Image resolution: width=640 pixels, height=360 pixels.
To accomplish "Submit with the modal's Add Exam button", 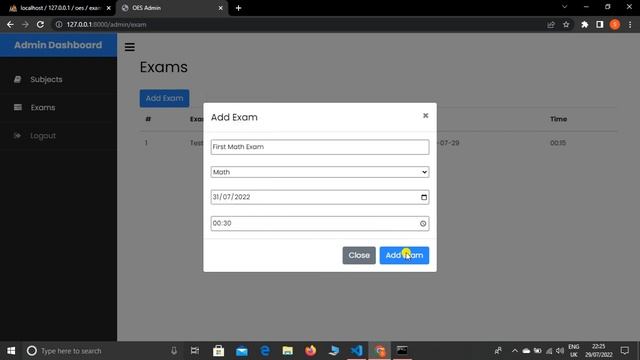I will click(x=404, y=256).
